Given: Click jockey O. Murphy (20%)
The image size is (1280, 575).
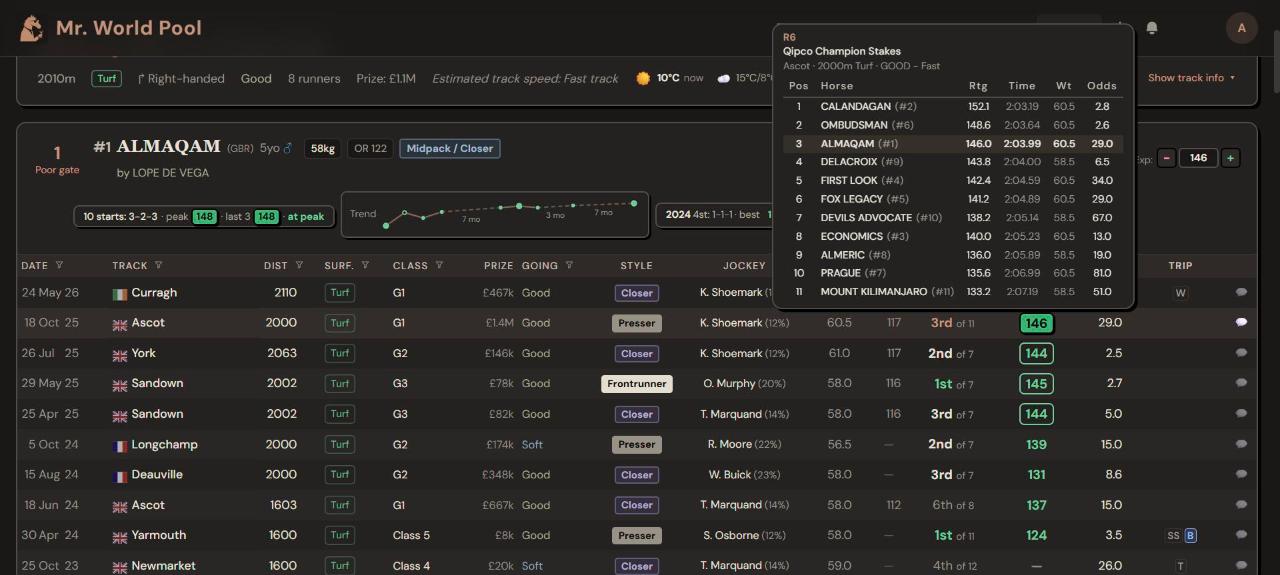Looking at the screenshot, I should [744, 384].
